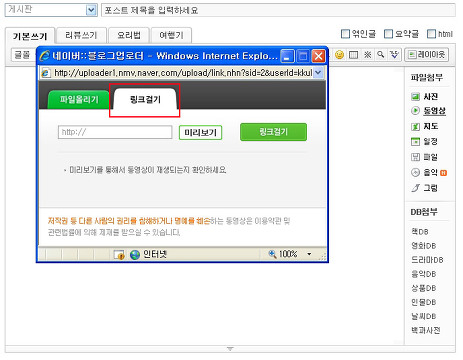The height and width of the screenshot is (360, 463).
Task: Click the zoom magnifier in status bar
Action: [x=272, y=254]
